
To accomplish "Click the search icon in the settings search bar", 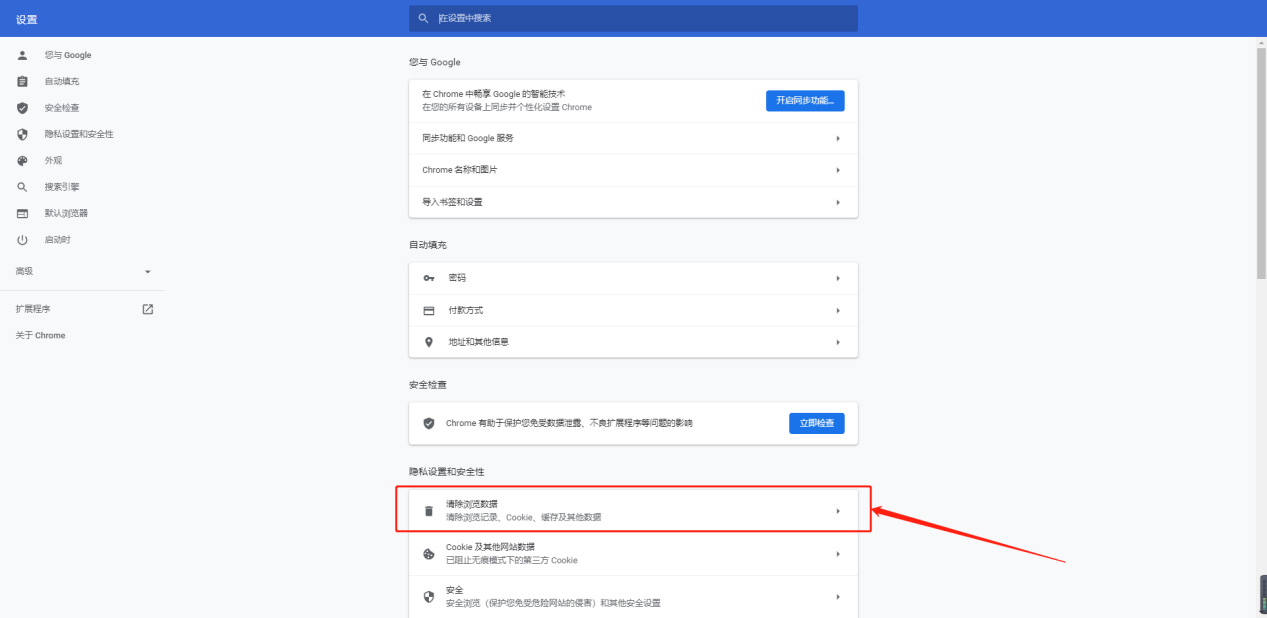I will (424, 18).
